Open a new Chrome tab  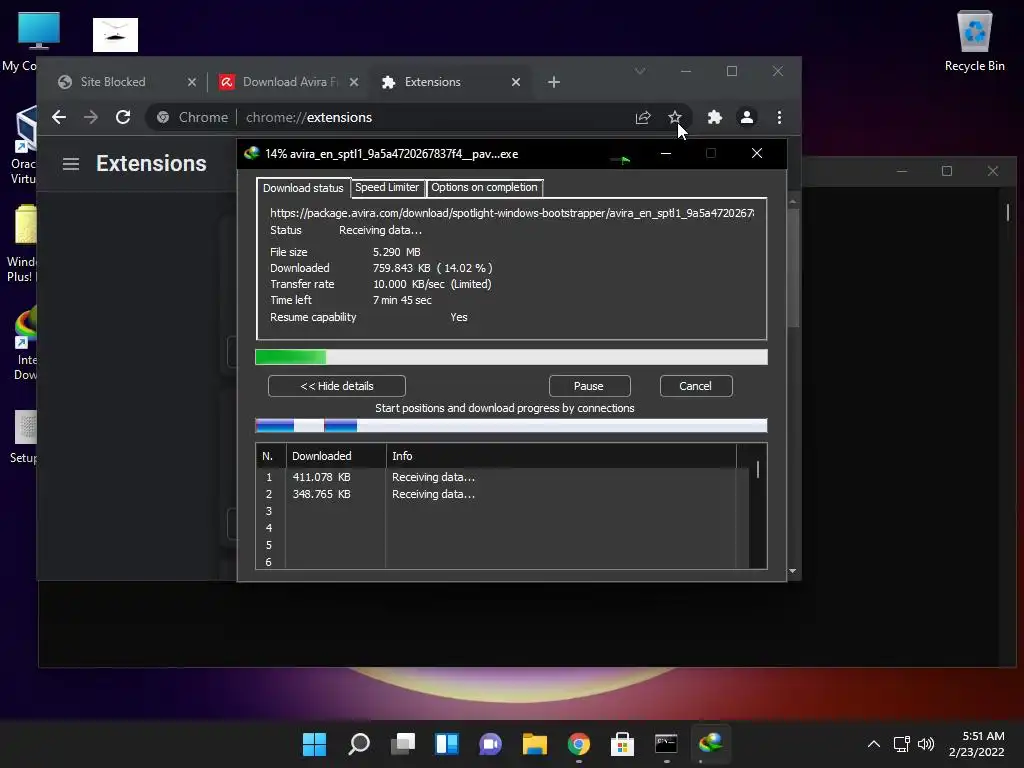(x=554, y=82)
